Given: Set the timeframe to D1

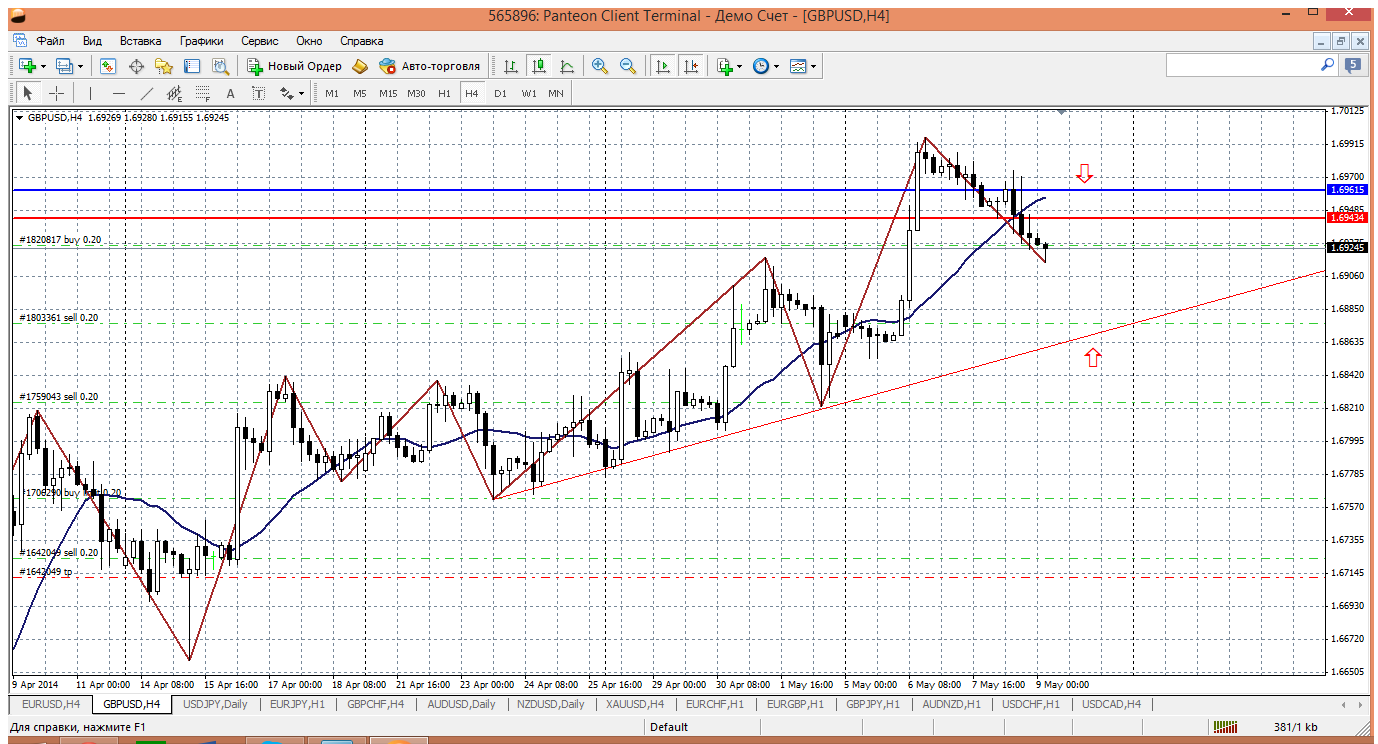Looking at the screenshot, I should coord(500,93).
